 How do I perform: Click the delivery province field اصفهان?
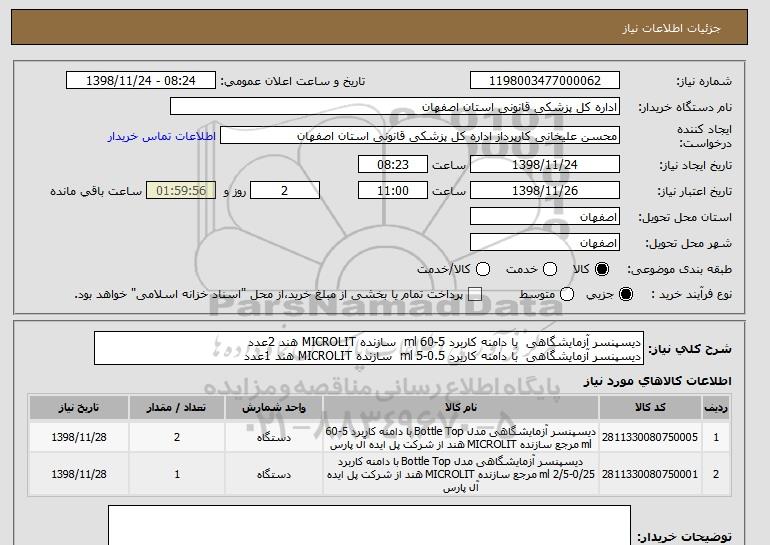(545, 217)
